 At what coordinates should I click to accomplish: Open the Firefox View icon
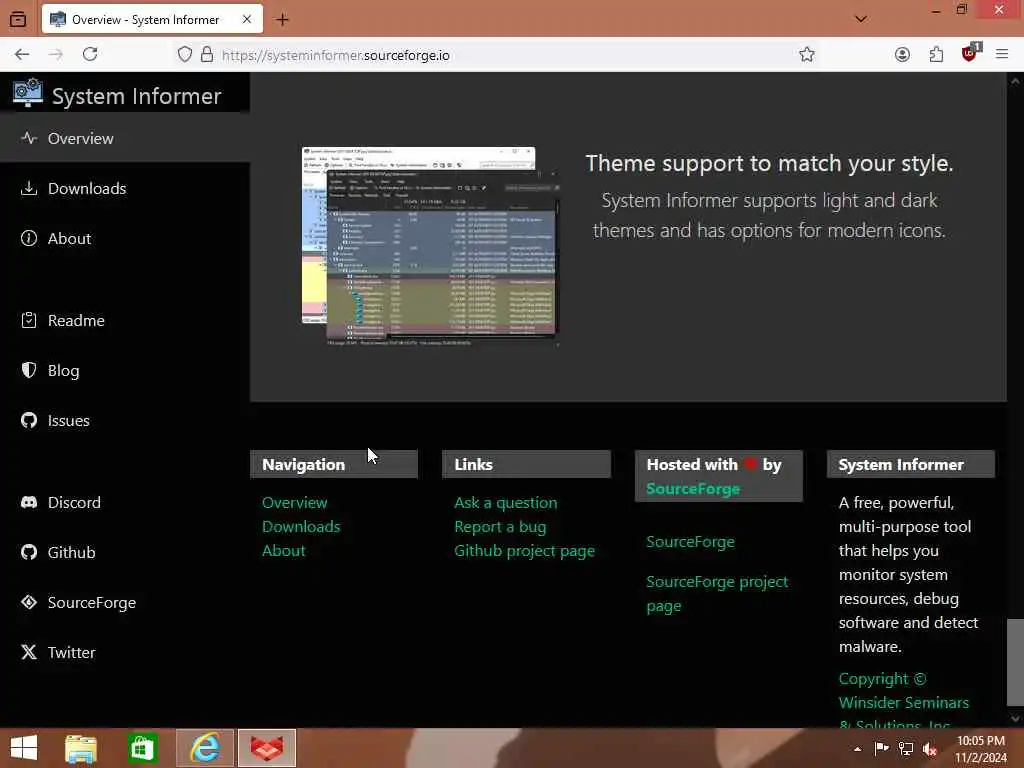(x=18, y=19)
